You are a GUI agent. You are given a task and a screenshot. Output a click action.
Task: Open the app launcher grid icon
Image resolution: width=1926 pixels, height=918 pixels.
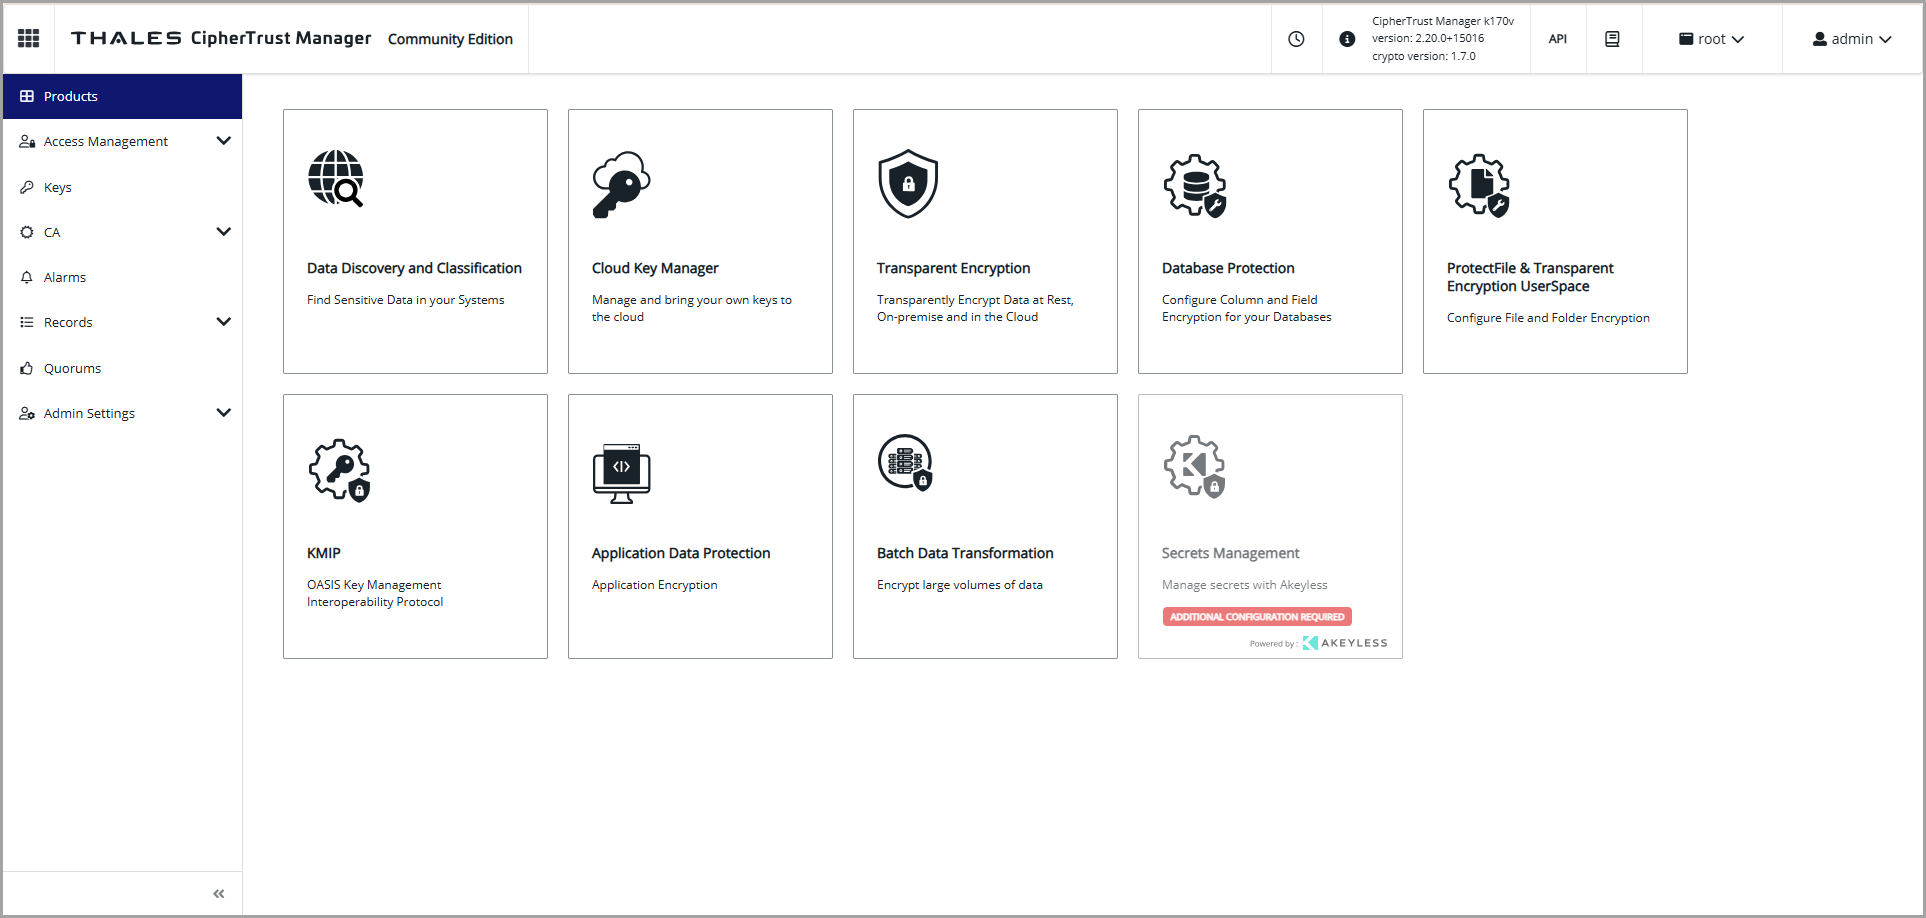click(x=29, y=38)
